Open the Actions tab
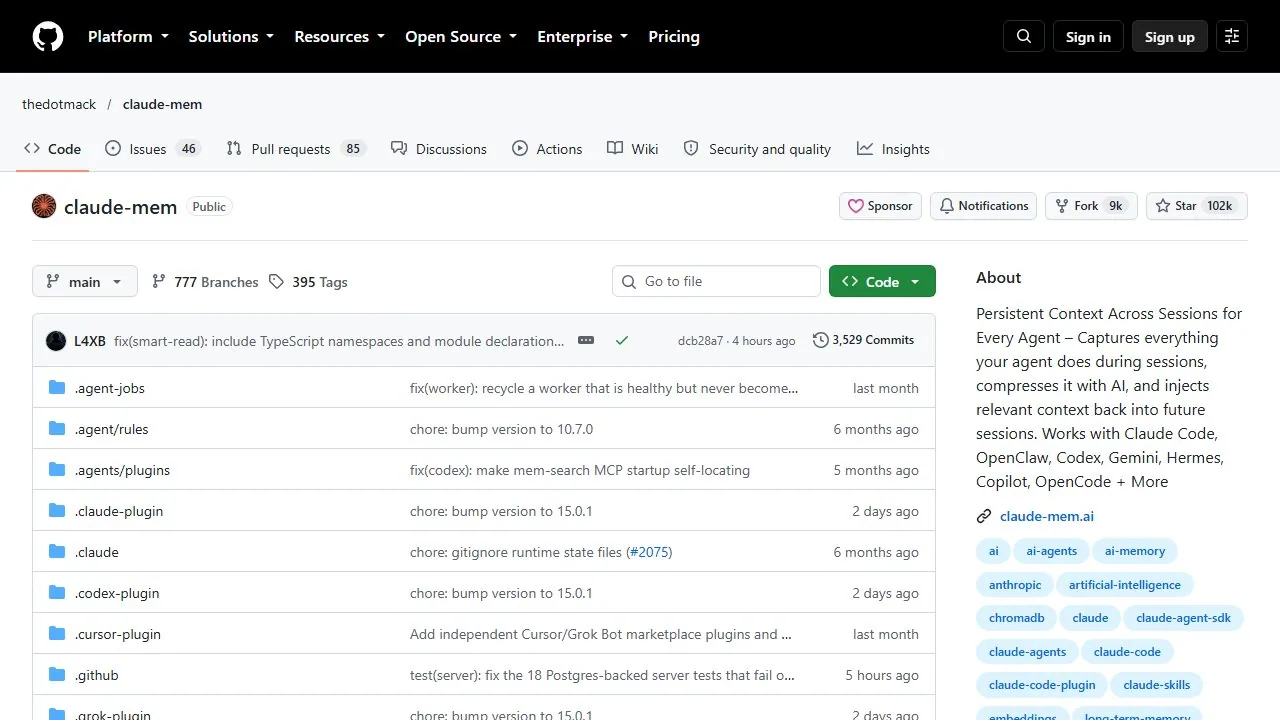This screenshot has height=720, width=1280. coord(547,149)
